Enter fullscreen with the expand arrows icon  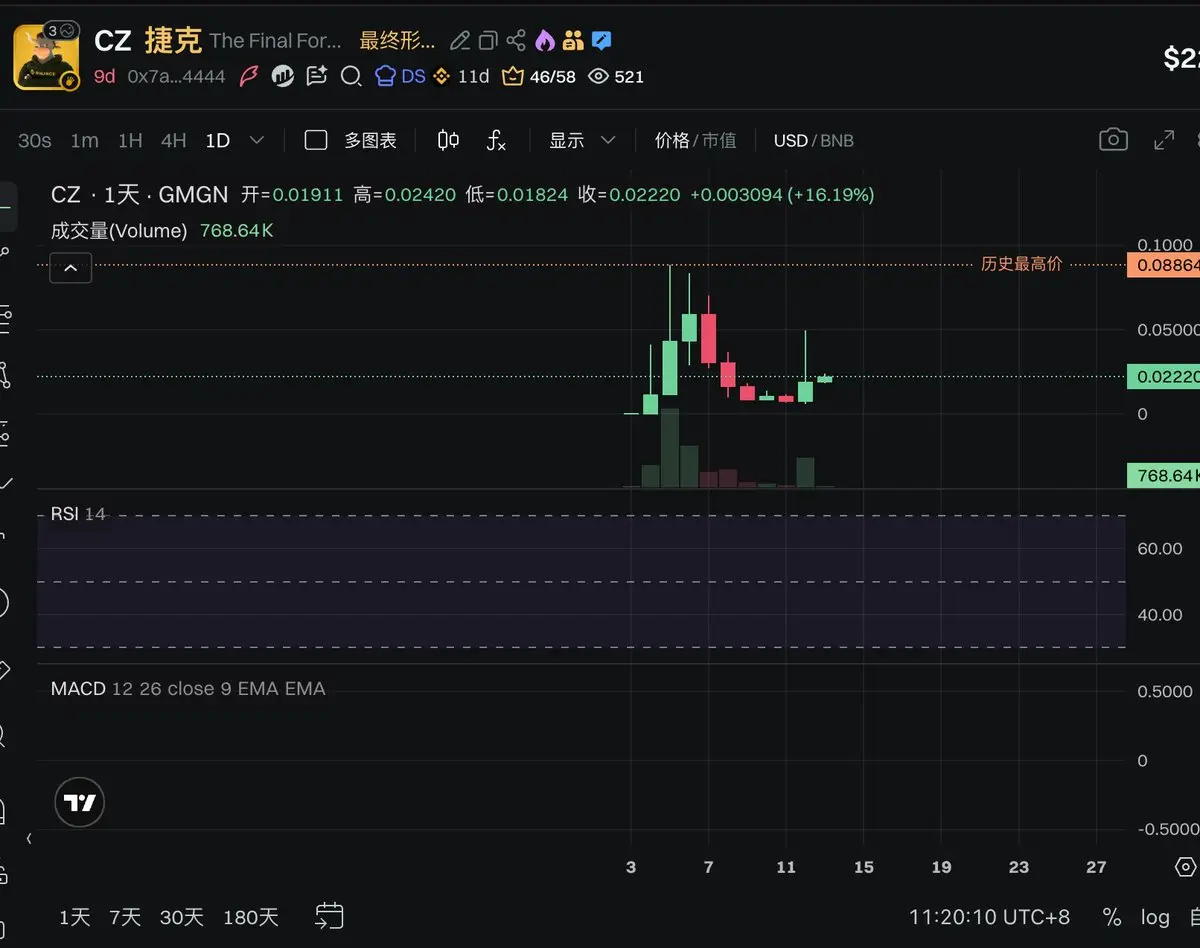(x=1164, y=140)
